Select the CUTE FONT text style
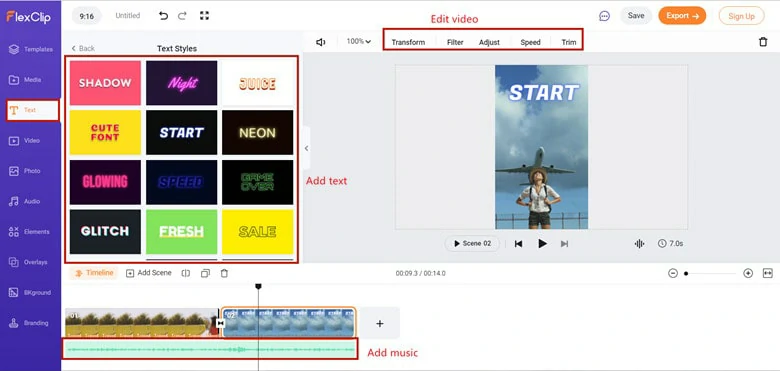 105,132
